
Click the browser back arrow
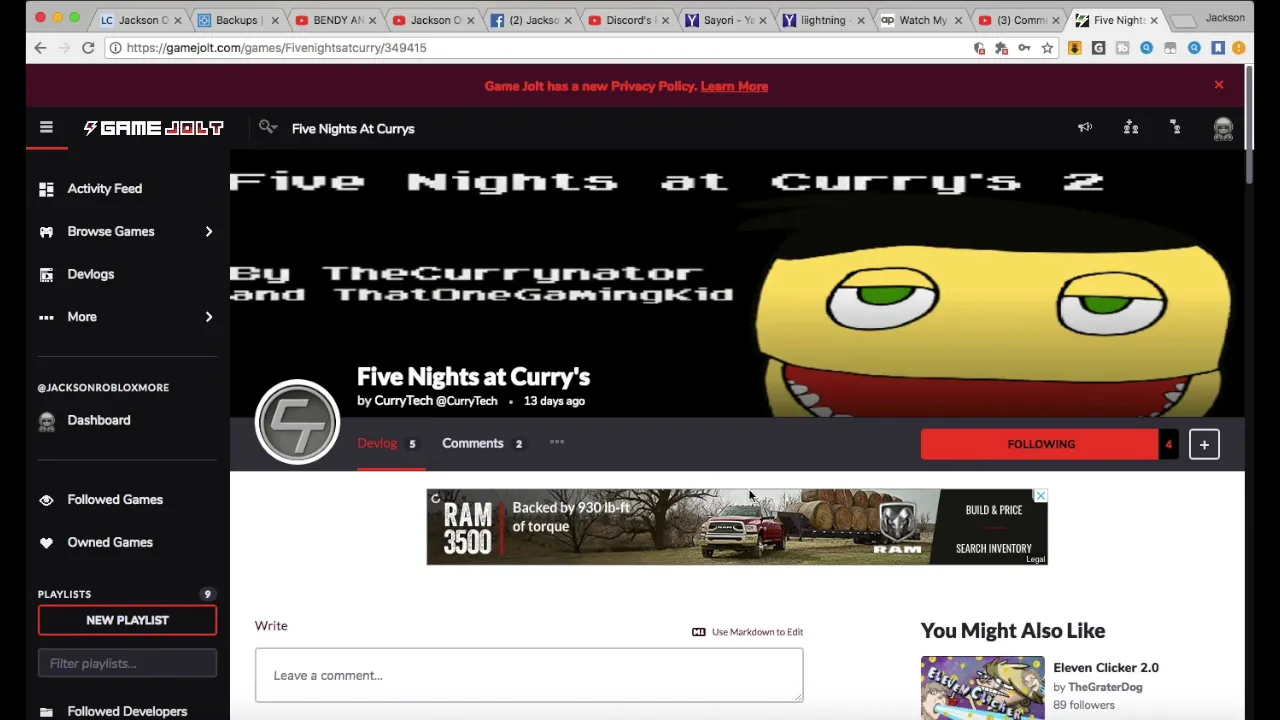[x=40, y=47]
